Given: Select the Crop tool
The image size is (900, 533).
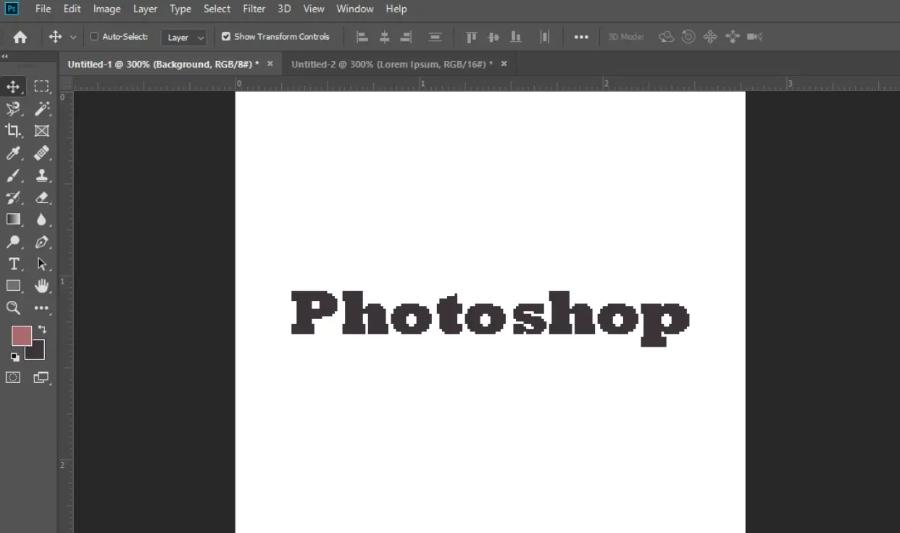Looking at the screenshot, I should (x=13, y=131).
